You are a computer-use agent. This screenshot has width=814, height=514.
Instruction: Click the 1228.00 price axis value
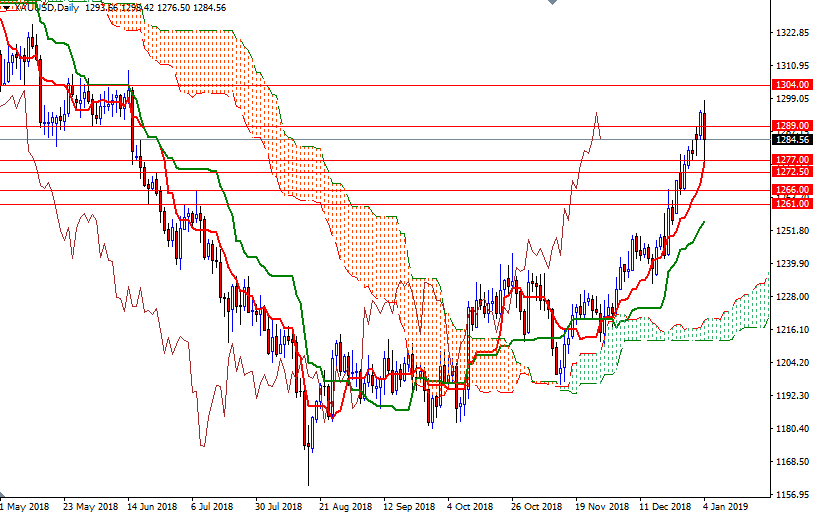791,297
